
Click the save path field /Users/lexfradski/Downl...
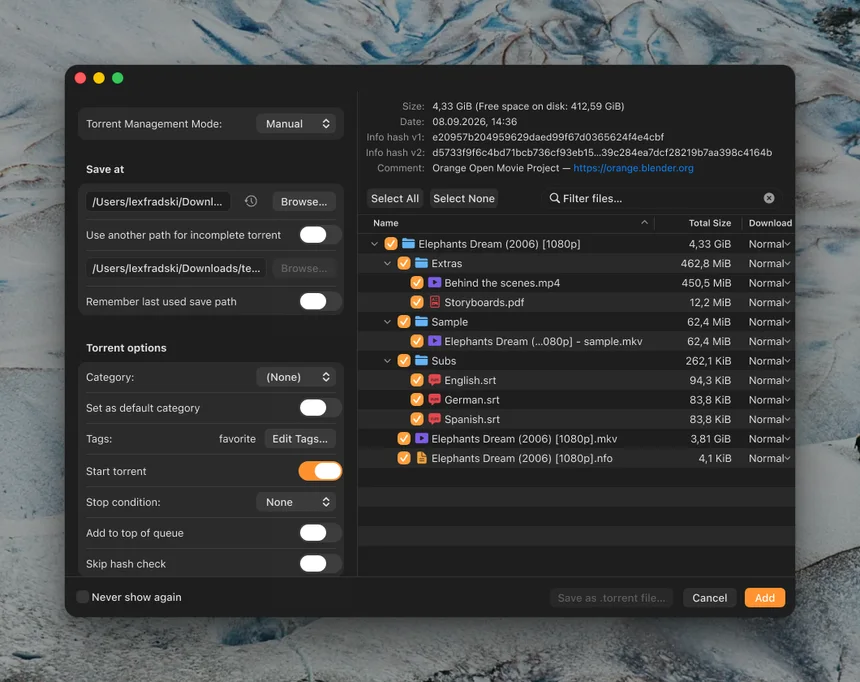pos(158,201)
